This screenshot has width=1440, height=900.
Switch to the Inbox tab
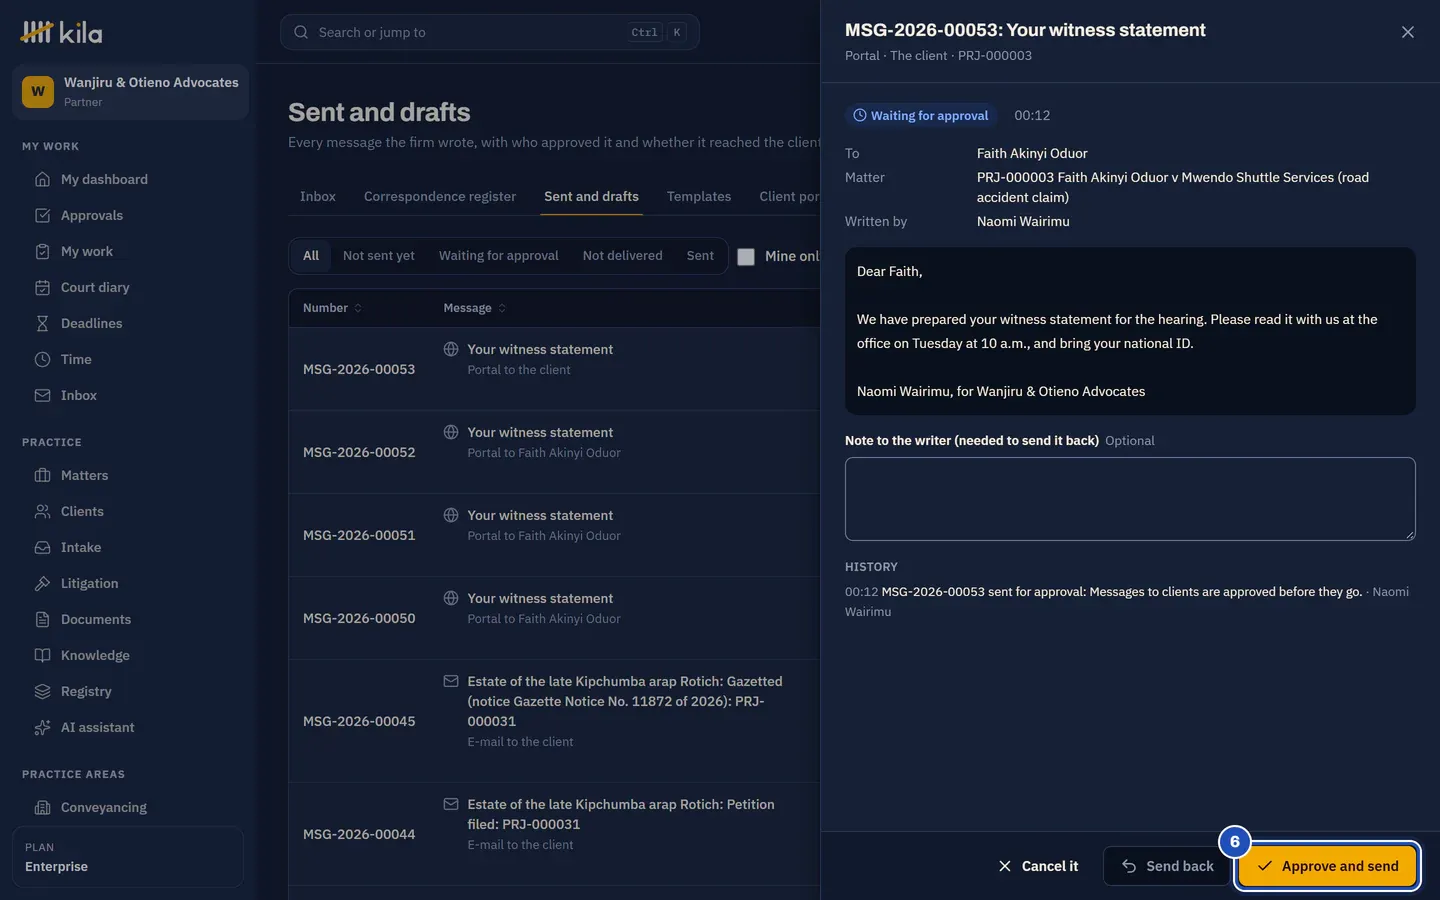(318, 196)
